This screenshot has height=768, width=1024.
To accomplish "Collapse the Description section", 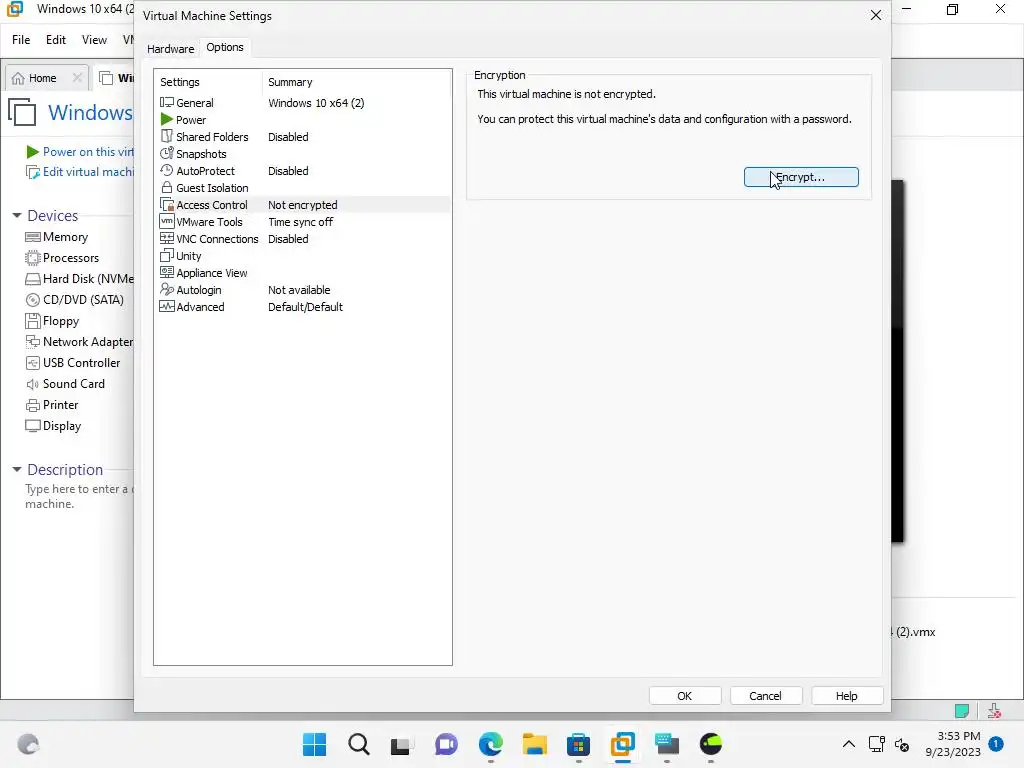I will (x=17, y=470).
